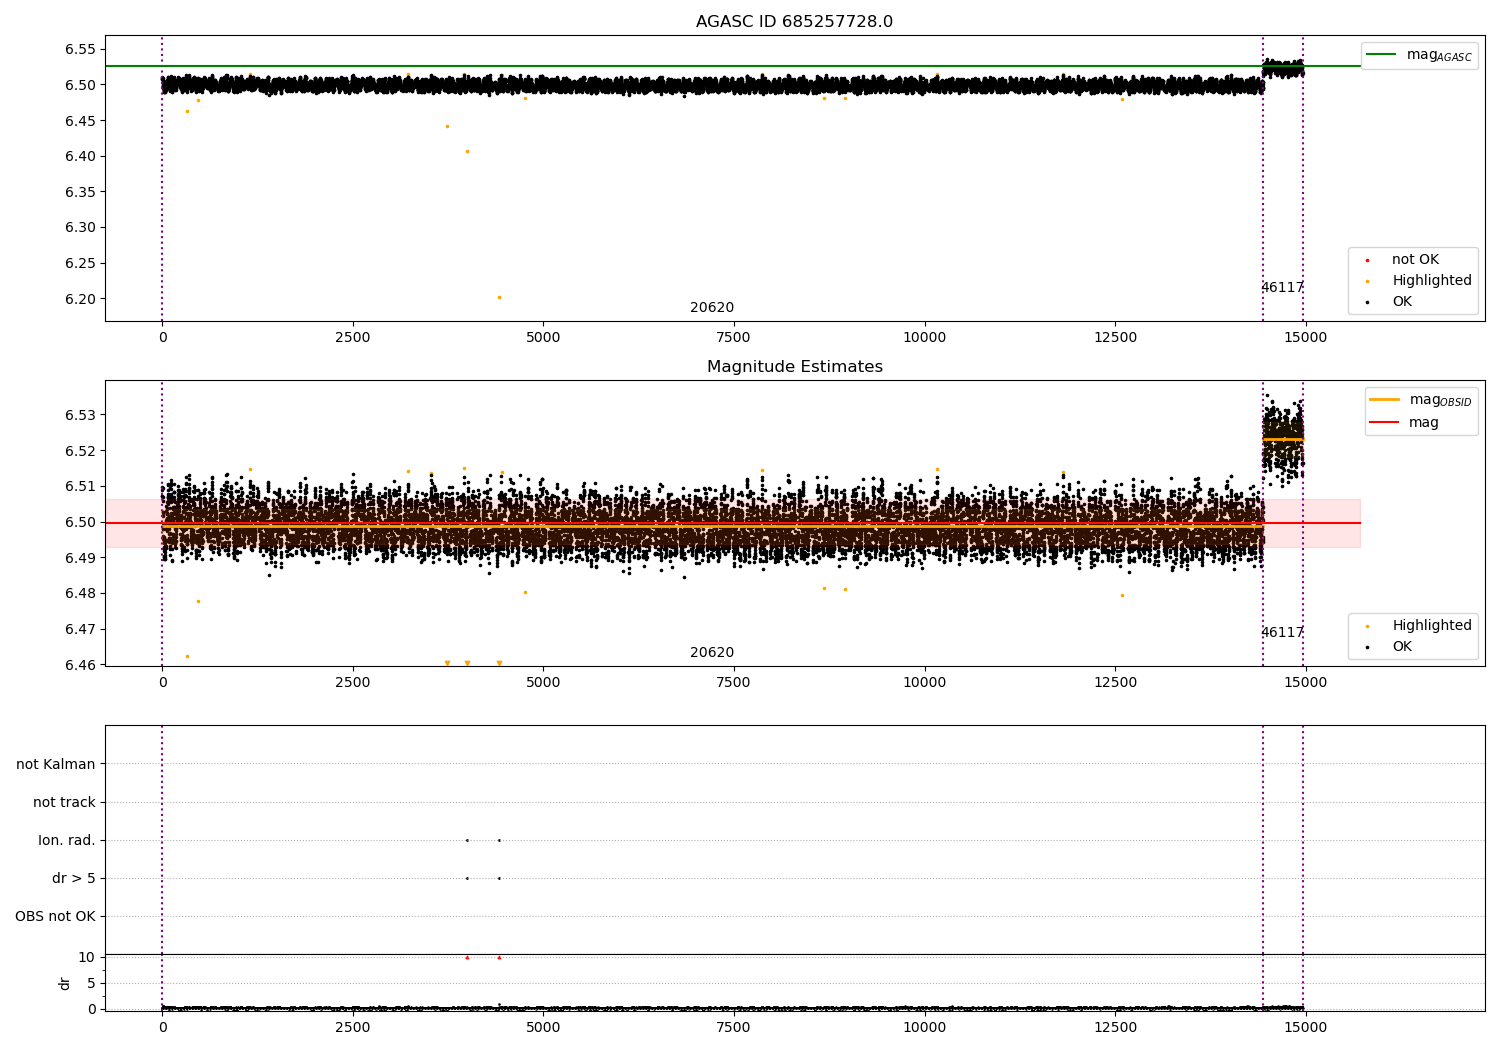The width and height of the screenshot is (1500, 1050).
Task: Click the 'OBS not OK' row label
Action: click(55, 916)
